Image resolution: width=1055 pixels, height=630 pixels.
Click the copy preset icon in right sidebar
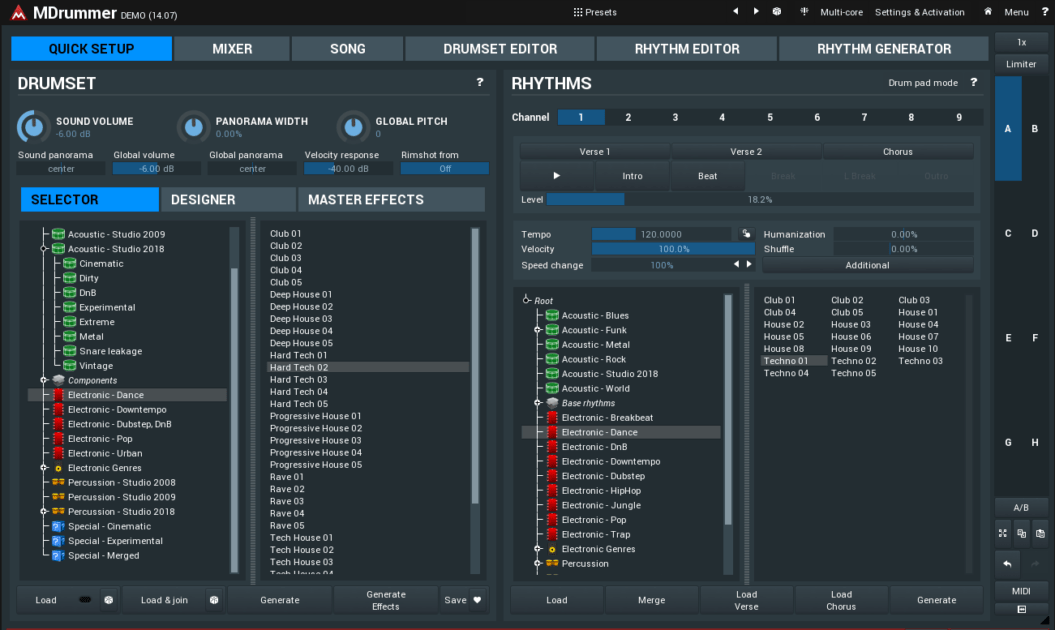(x=1021, y=533)
